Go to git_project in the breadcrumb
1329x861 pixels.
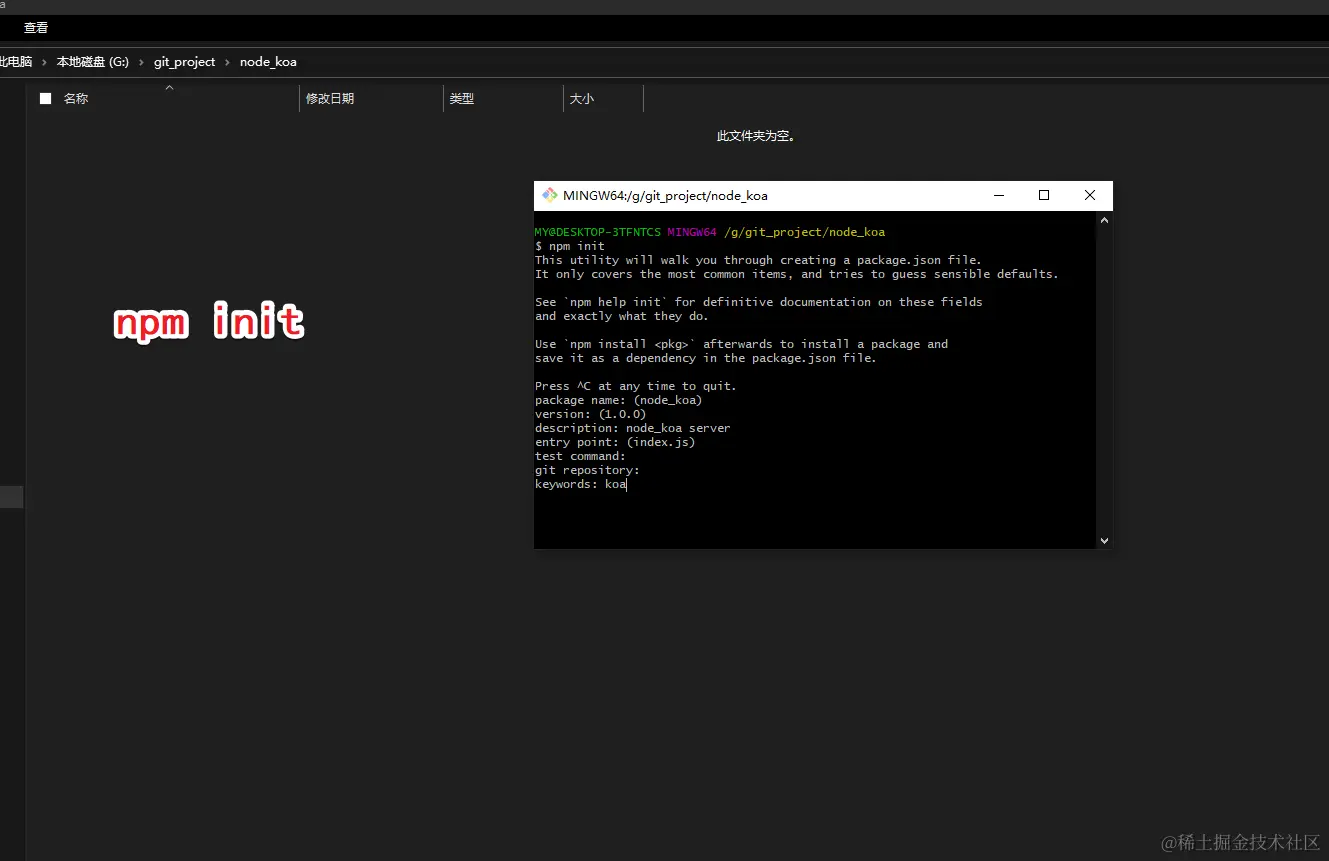[184, 62]
